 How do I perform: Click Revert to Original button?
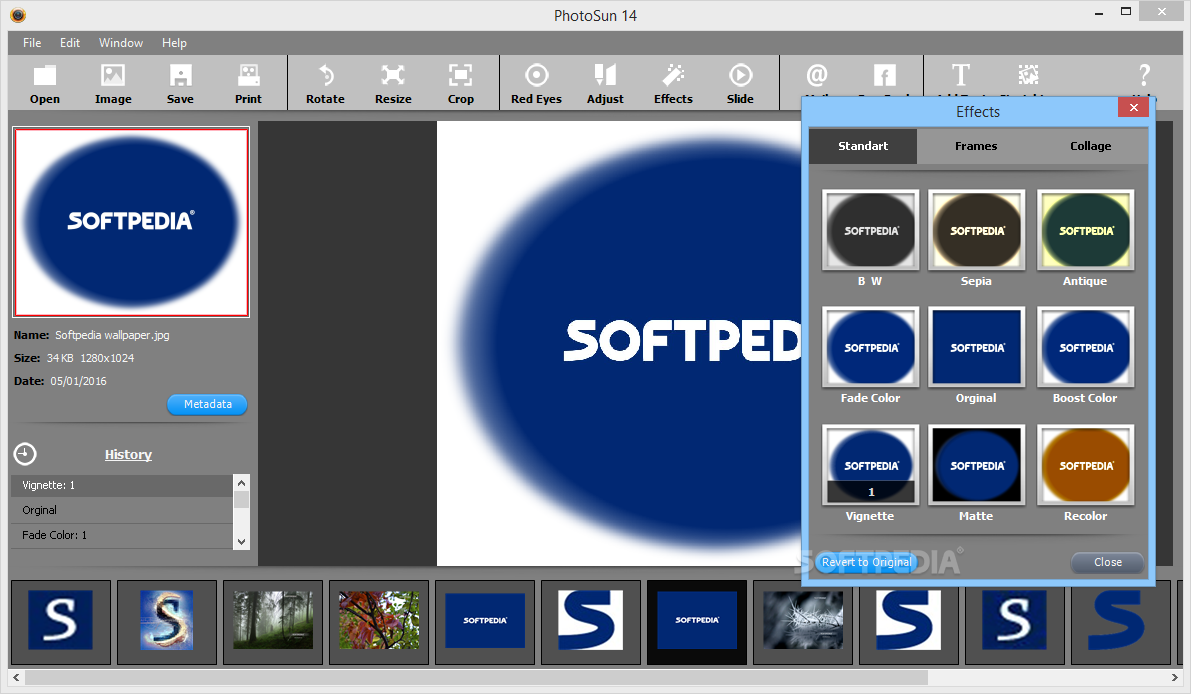[x=866, y=562]
